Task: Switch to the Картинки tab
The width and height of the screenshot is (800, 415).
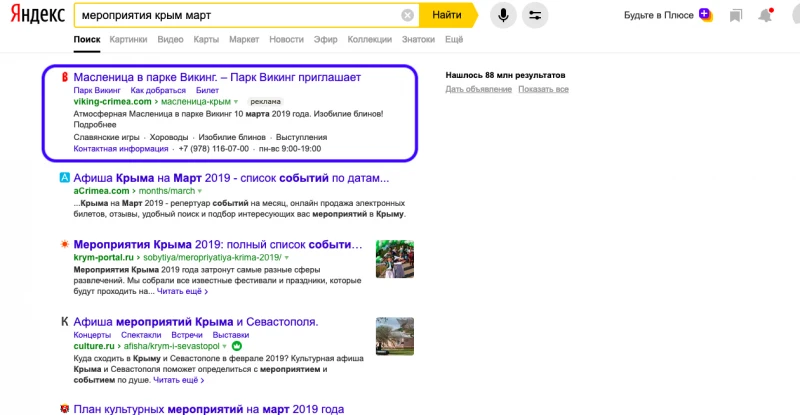Action: (x=128, y=39)
